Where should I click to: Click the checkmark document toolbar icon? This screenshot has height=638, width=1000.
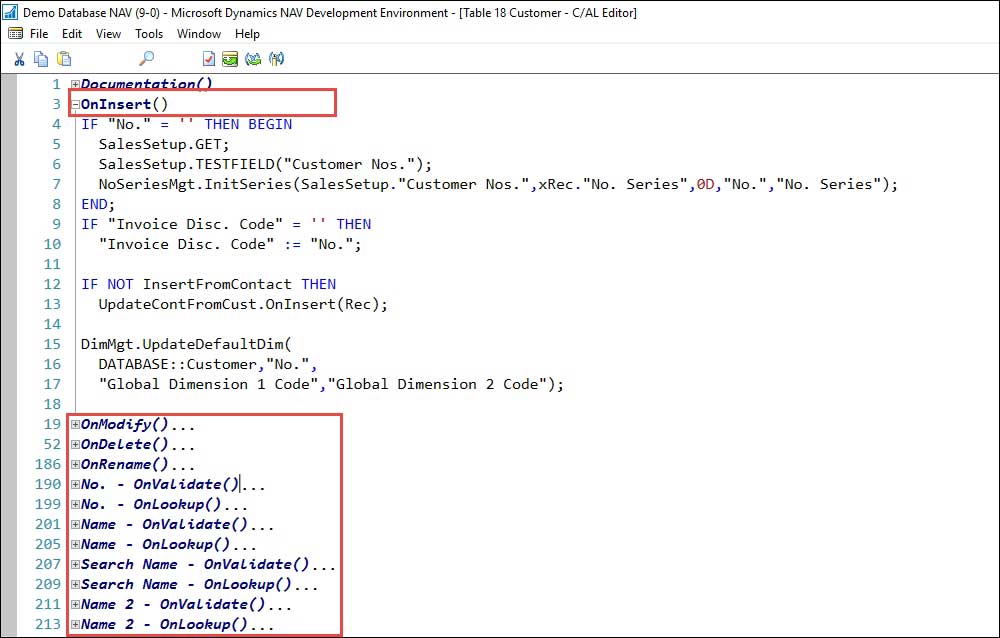pos(209,59)
